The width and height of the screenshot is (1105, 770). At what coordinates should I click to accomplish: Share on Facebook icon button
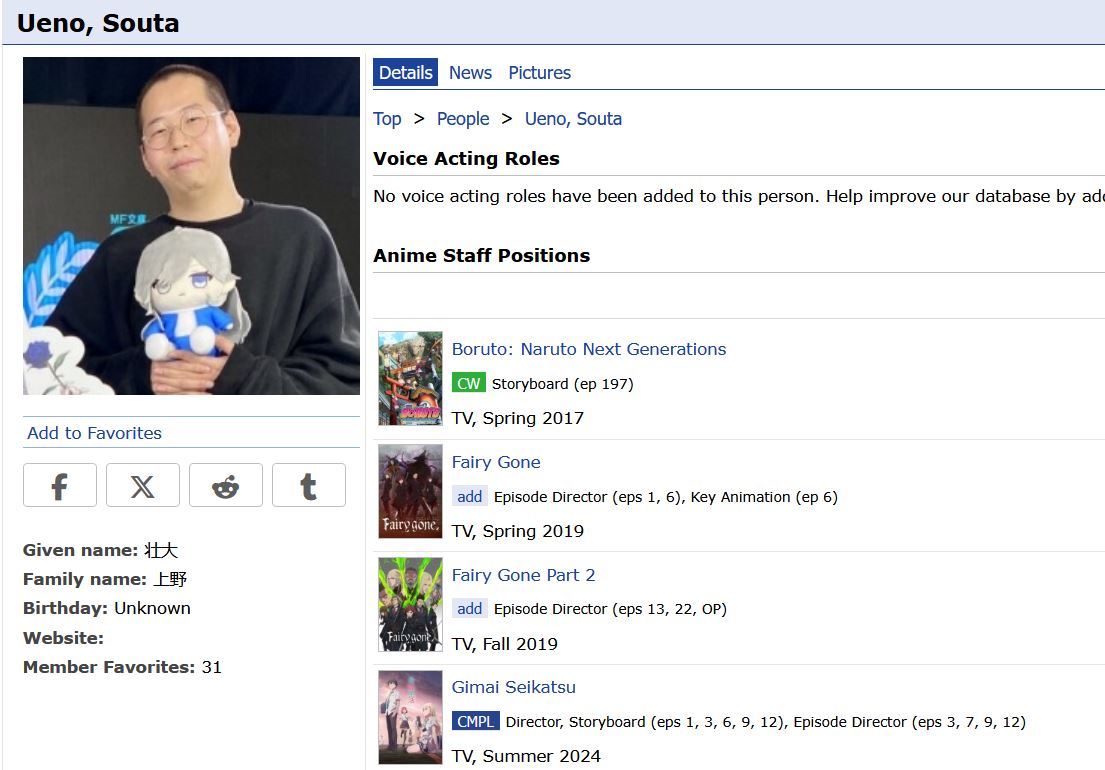[x=60, y=485]
